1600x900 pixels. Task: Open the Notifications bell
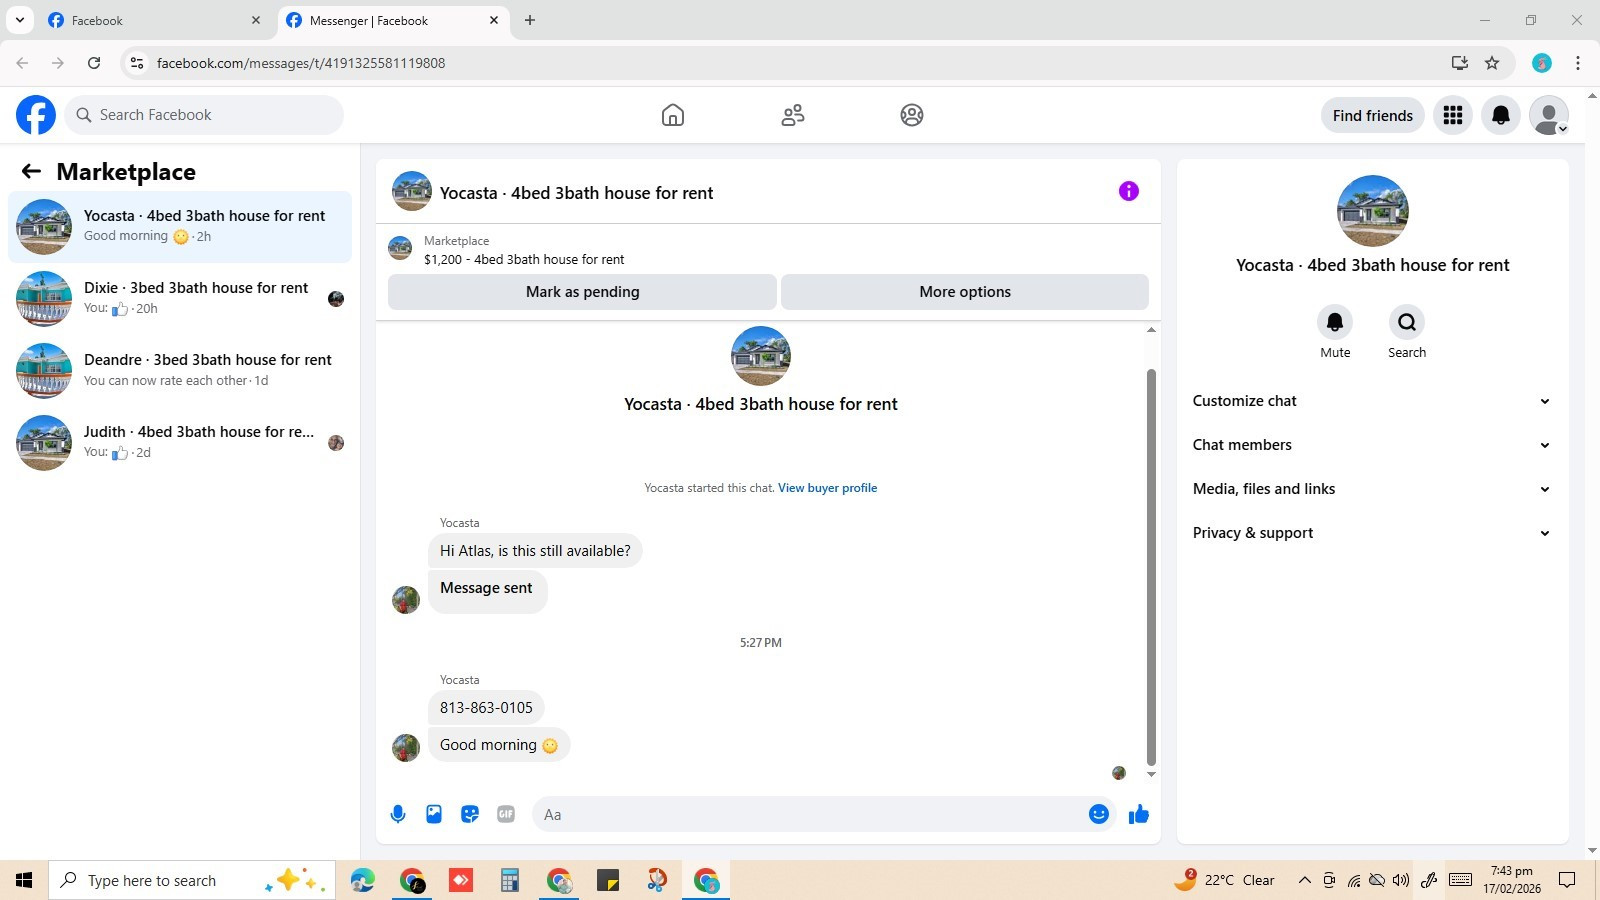pyautogui.click(x=1501, y=115)
